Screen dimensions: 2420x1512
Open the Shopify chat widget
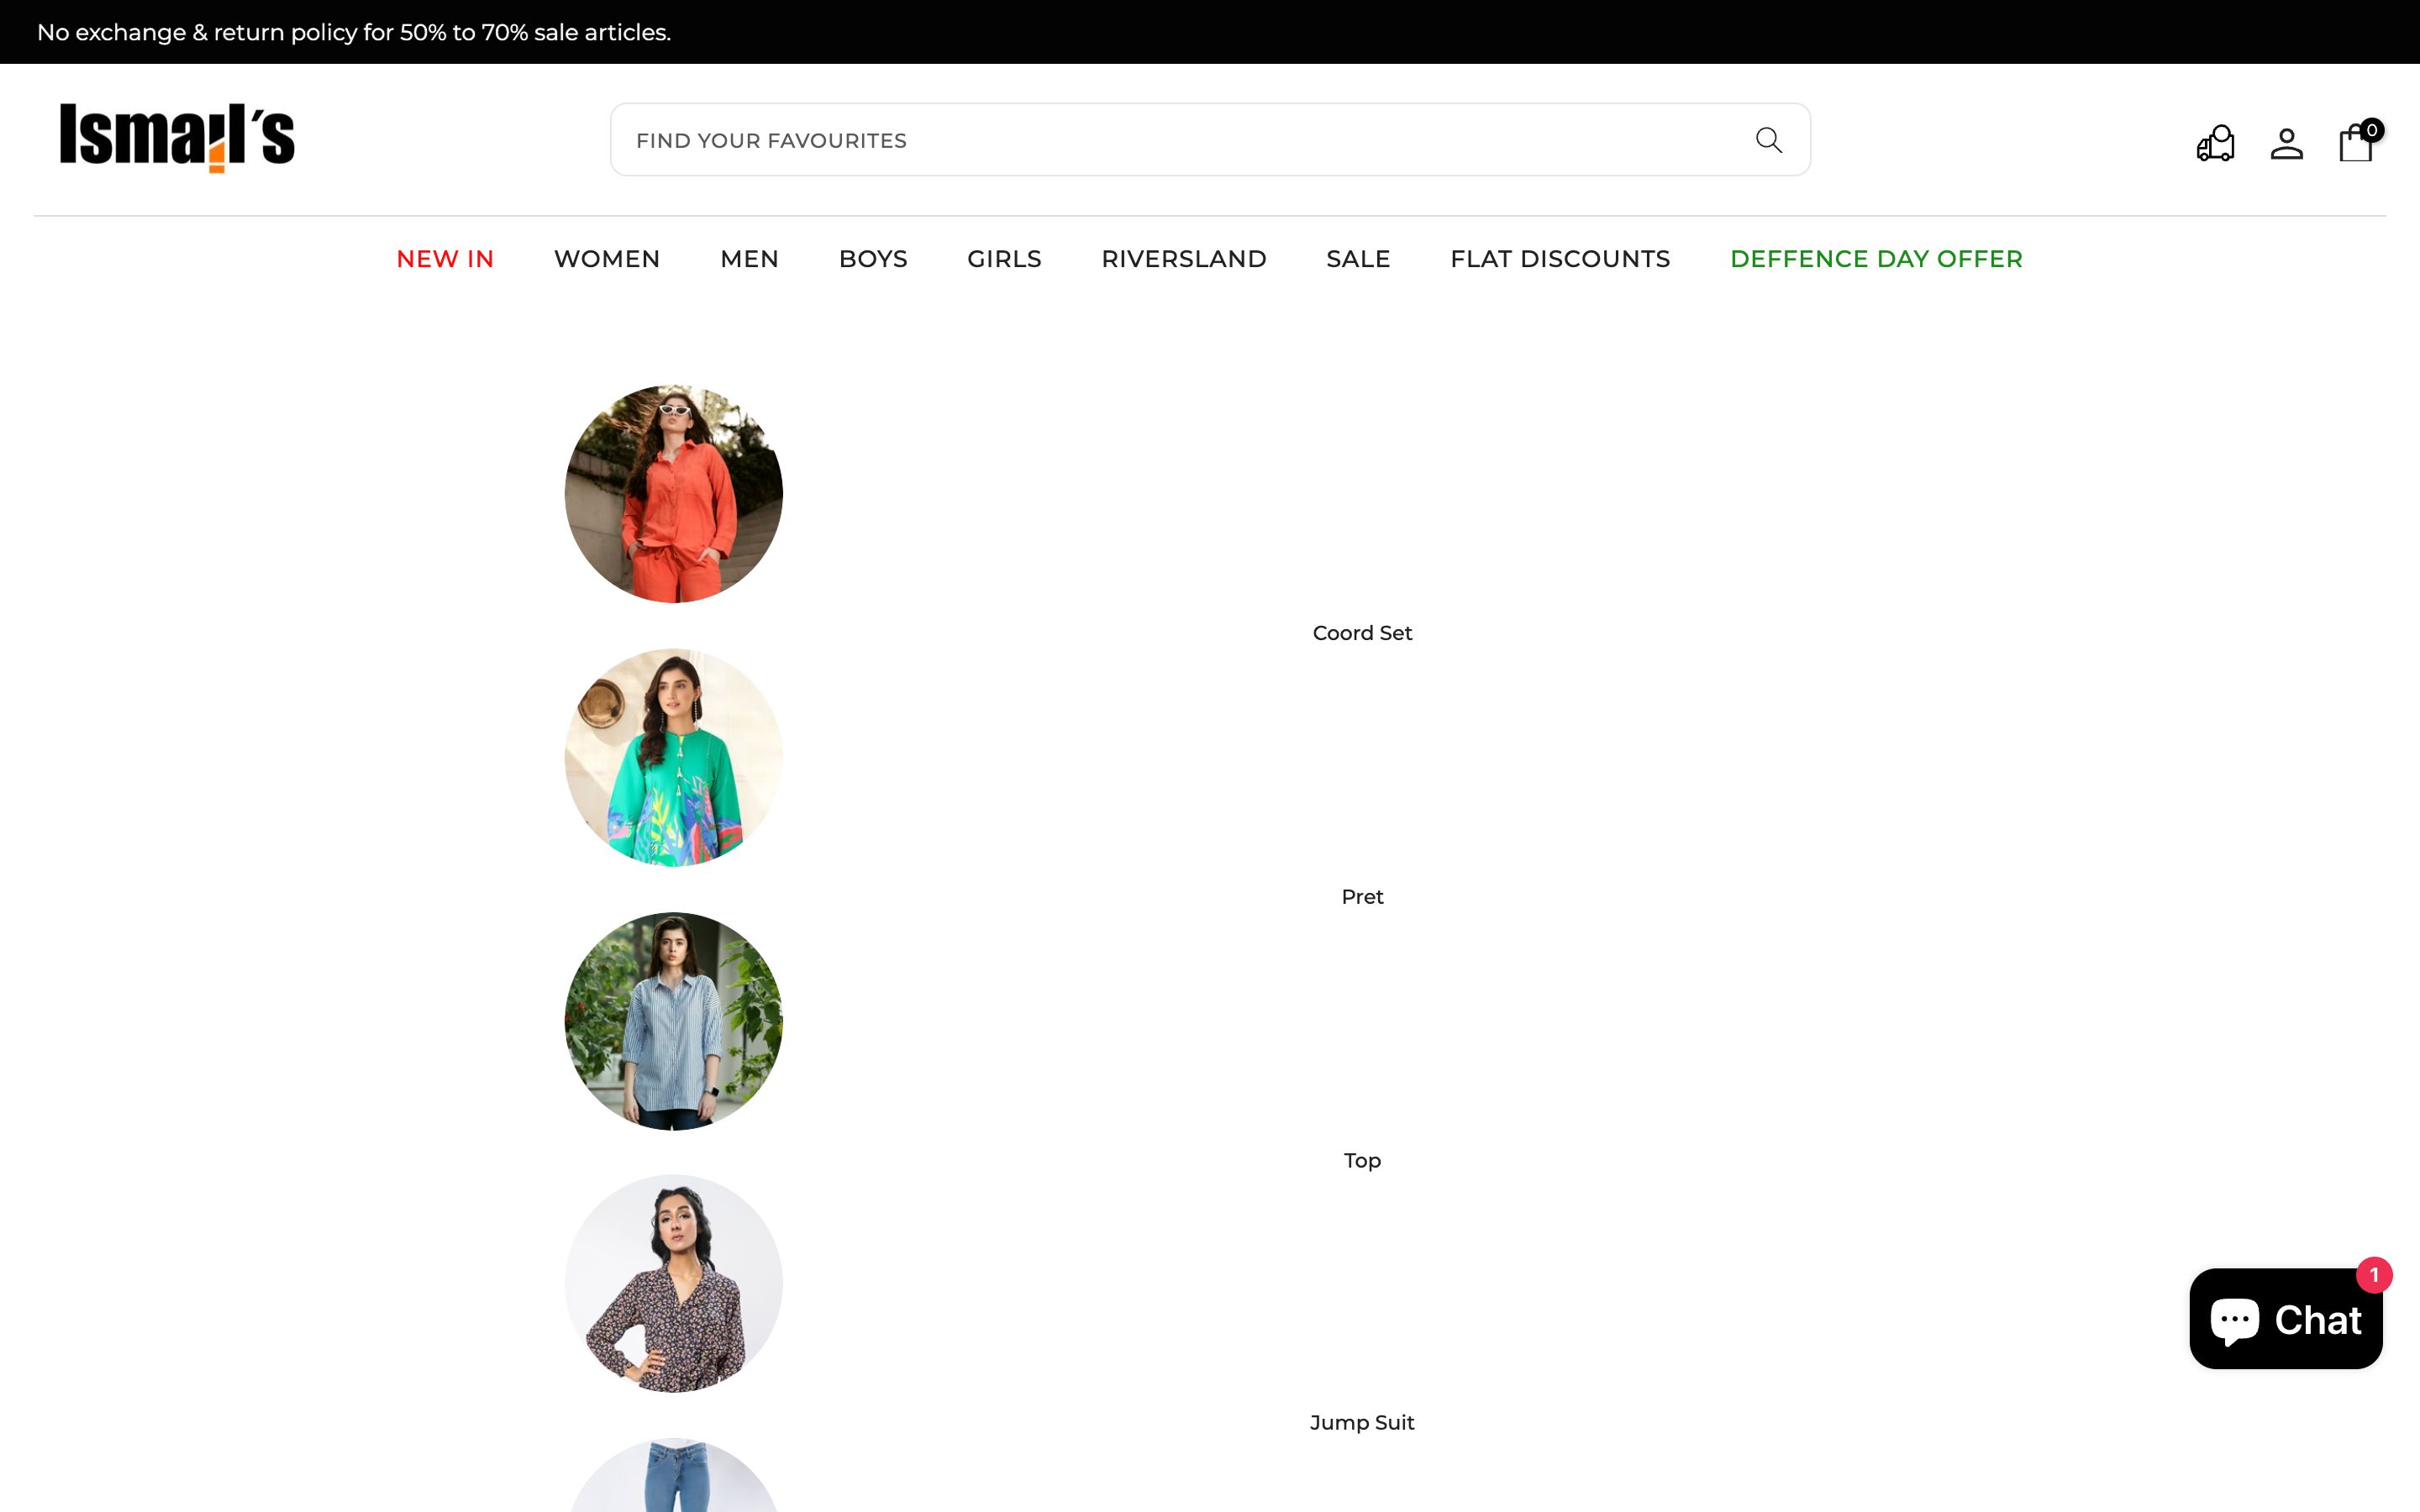(2286, 1319)
